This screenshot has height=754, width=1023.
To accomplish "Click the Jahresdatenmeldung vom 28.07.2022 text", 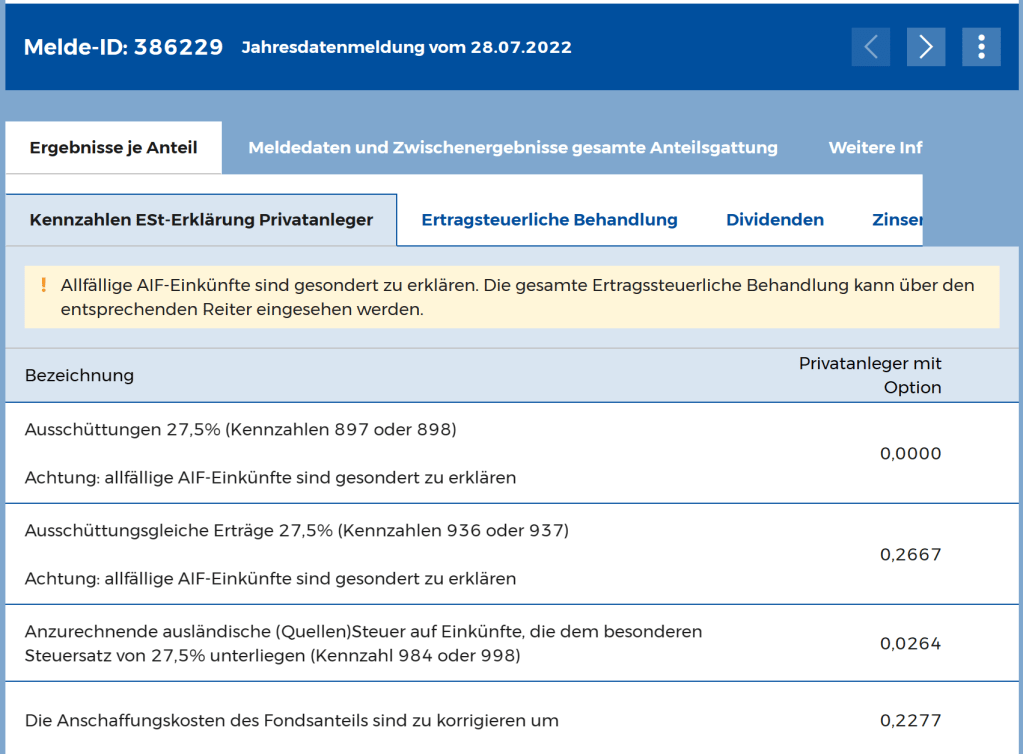I will point(406,47).
